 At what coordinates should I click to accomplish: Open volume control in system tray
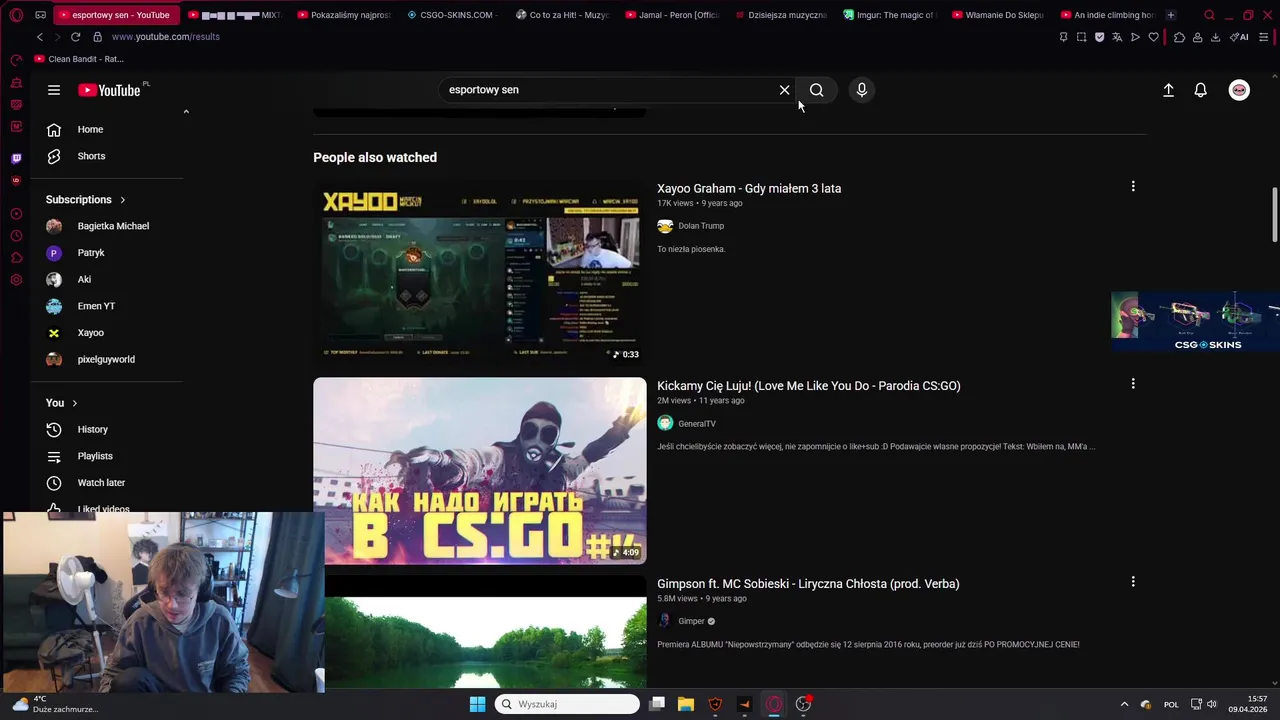coord(1211,704)
